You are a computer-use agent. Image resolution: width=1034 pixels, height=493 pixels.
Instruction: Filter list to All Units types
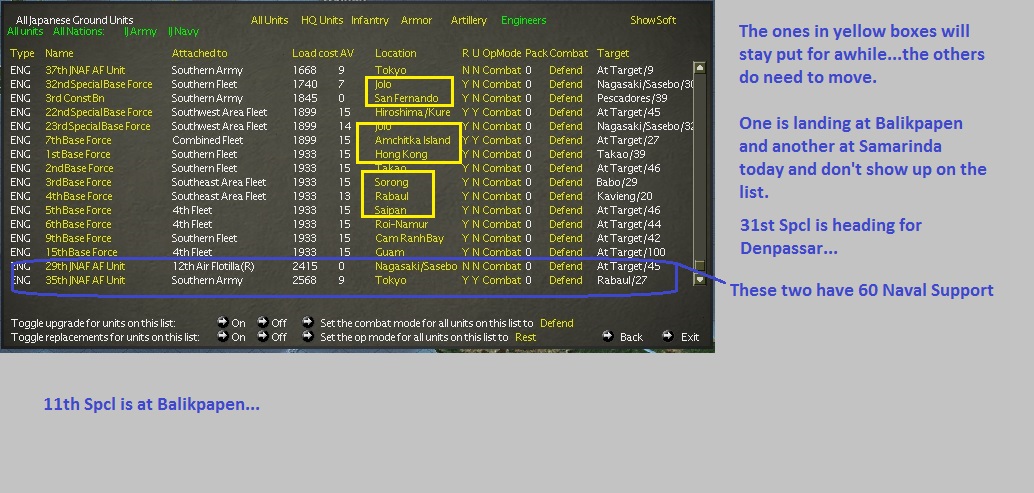[270, 20]
